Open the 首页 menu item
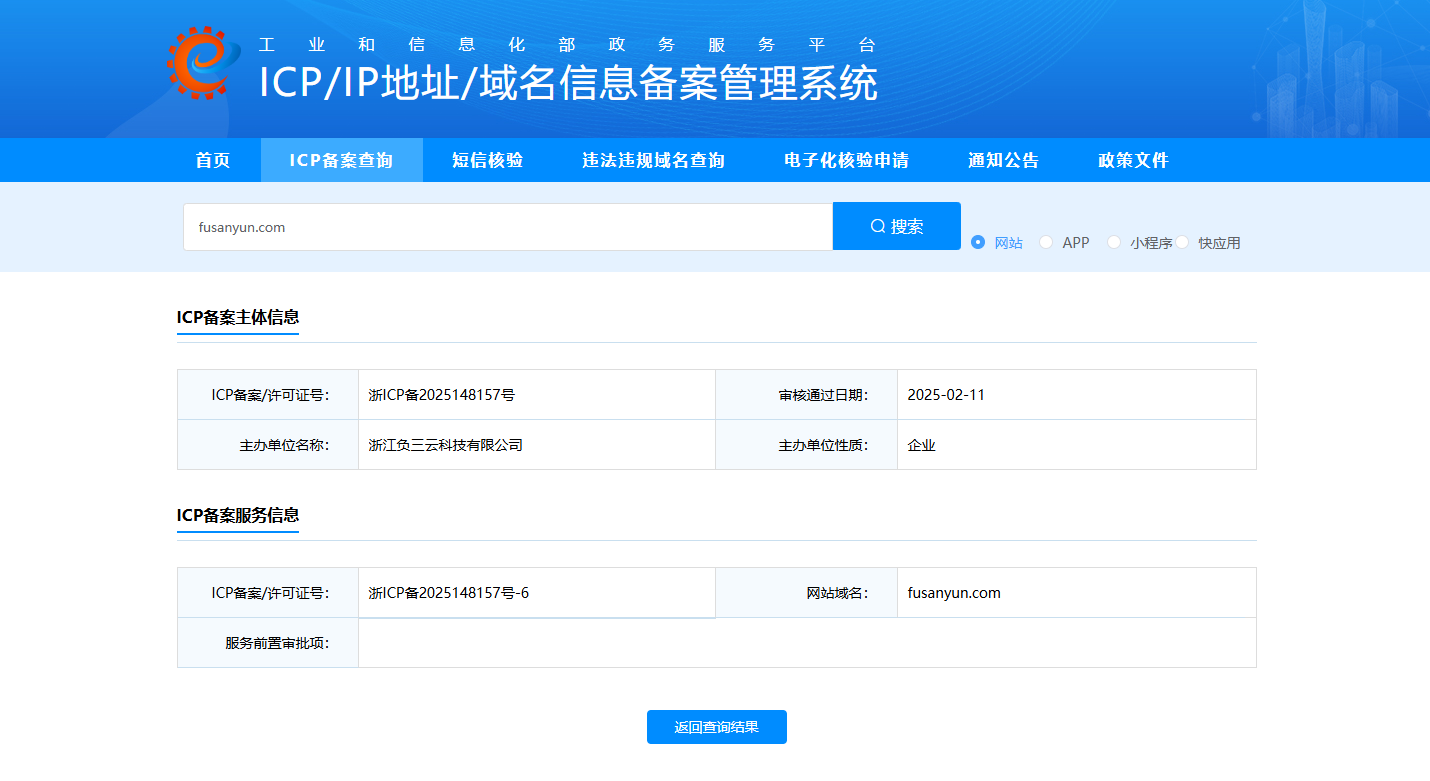Screen dimensions: 1430x781 (x=213, y=160)
